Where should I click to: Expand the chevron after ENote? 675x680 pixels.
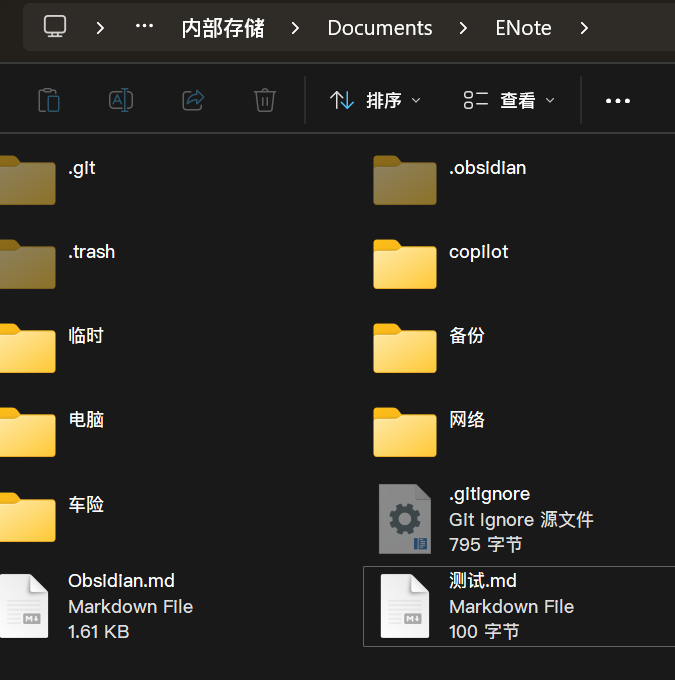[x=584, y=28]
